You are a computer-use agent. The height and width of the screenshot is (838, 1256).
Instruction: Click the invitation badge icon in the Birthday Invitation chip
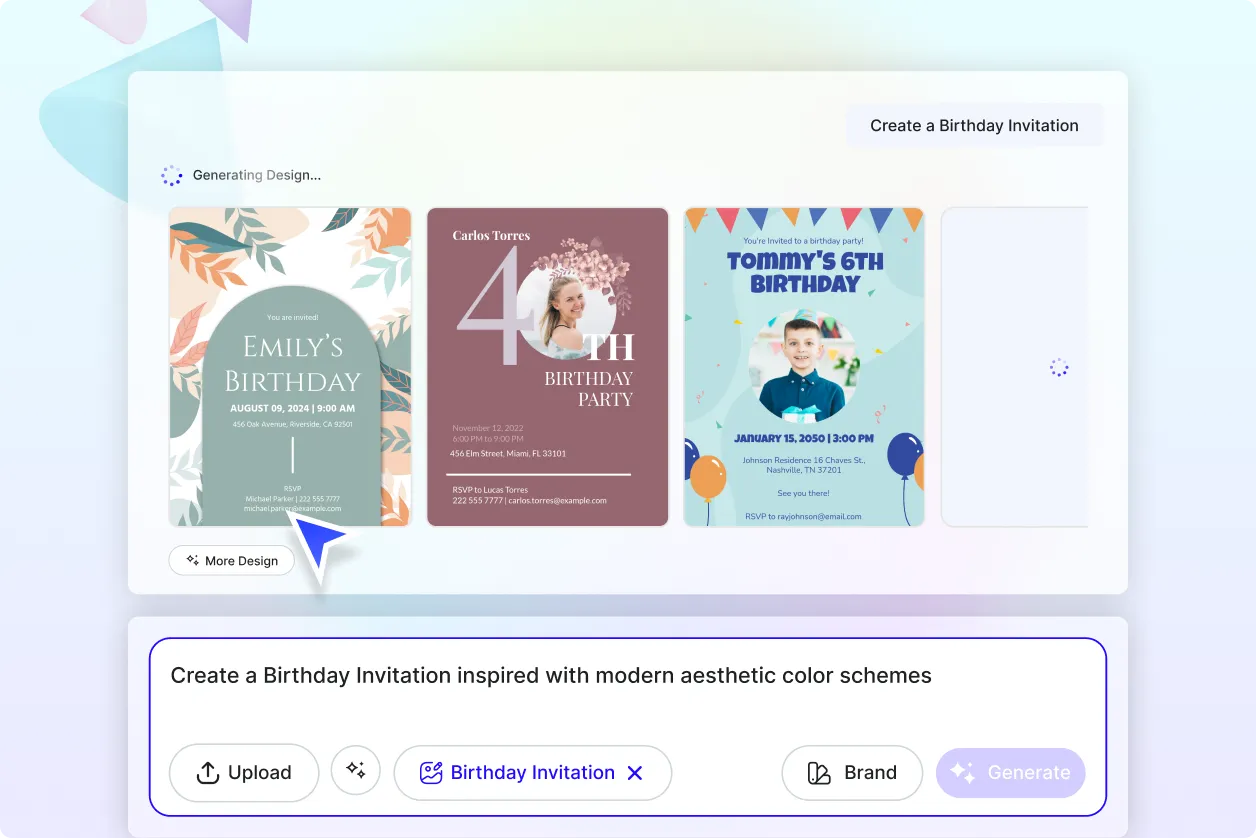click(x=430, y=772)
